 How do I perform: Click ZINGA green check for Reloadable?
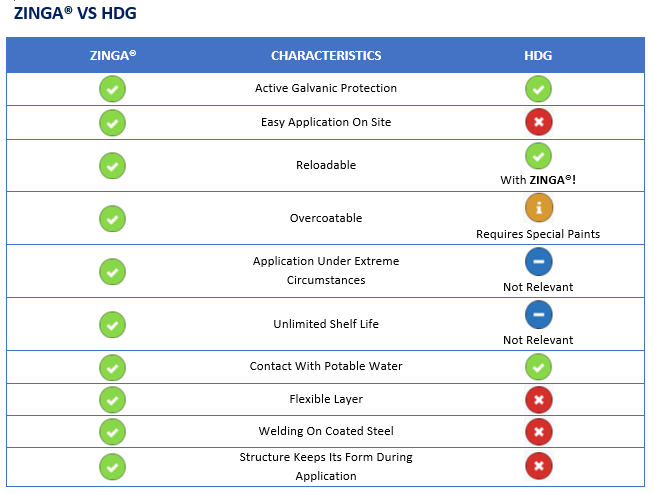[x=112, y=166]
